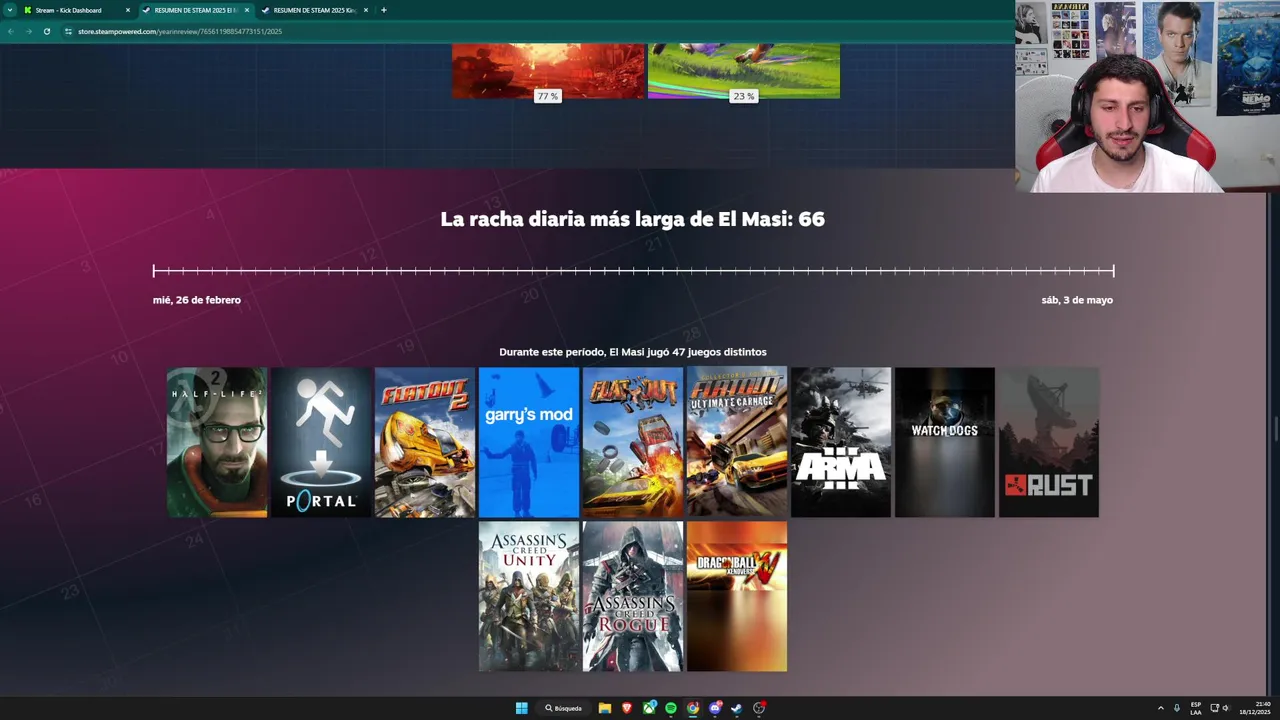Open Assassin's Creed Rogue cover

point(633,596)
